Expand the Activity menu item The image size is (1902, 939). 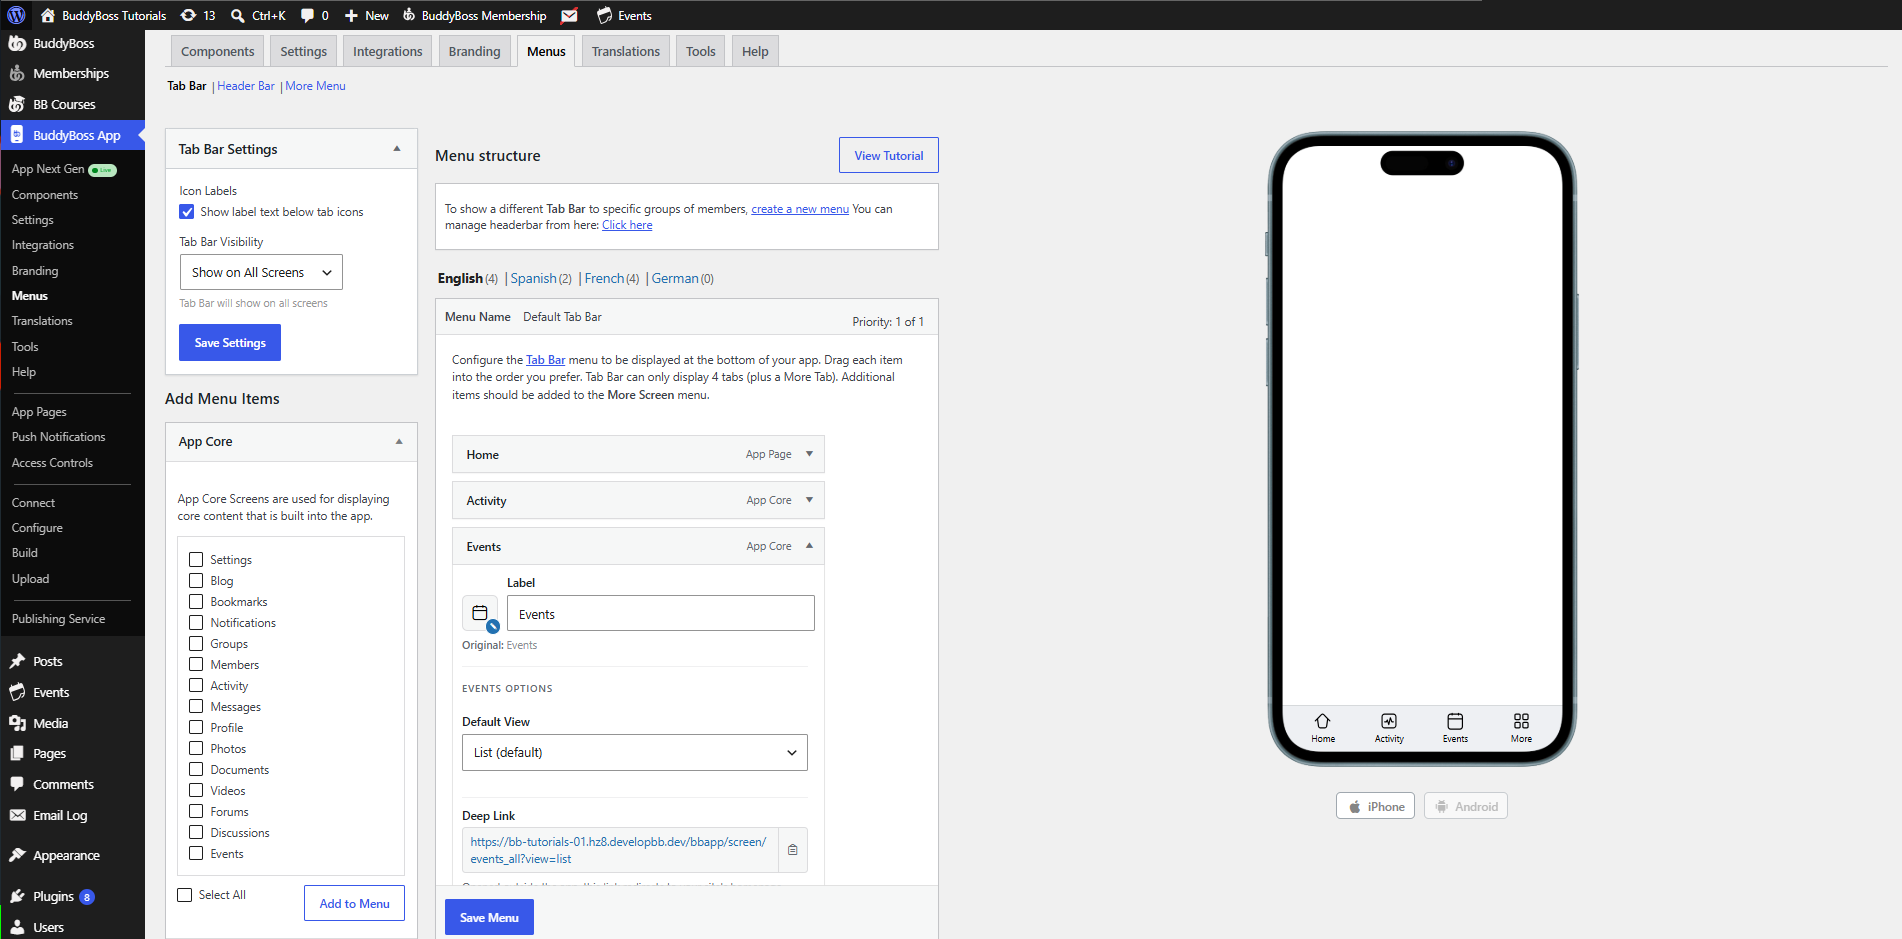(809, 500)
